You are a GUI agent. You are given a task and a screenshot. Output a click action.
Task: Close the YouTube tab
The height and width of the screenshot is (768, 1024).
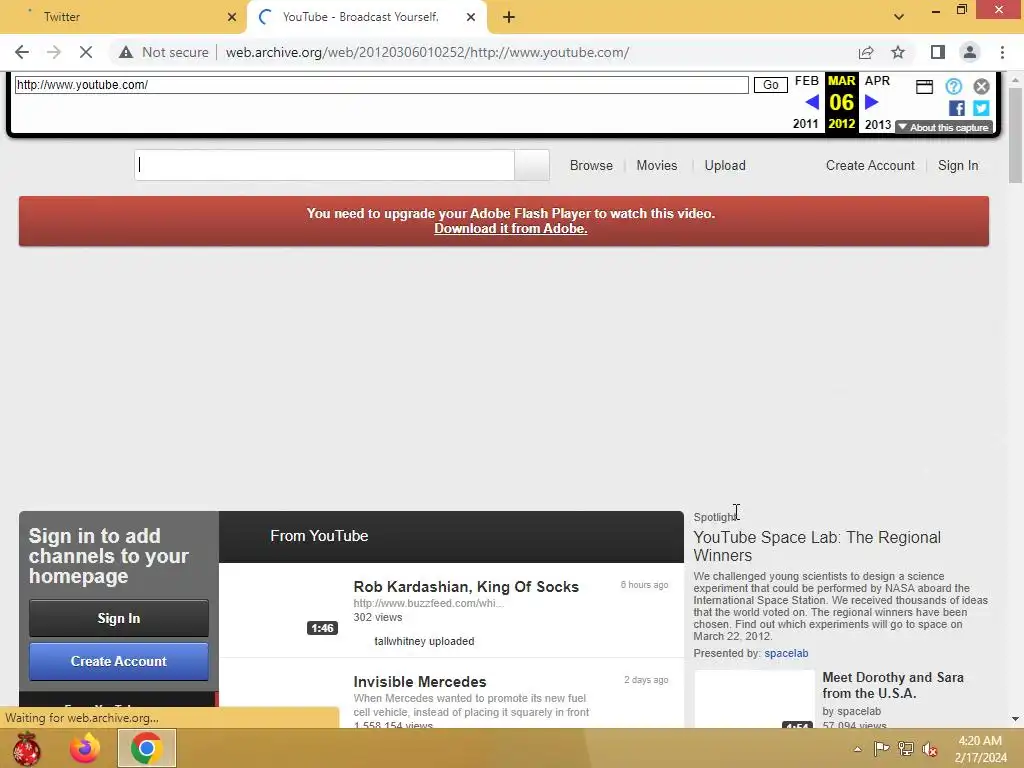pos(471,17)
